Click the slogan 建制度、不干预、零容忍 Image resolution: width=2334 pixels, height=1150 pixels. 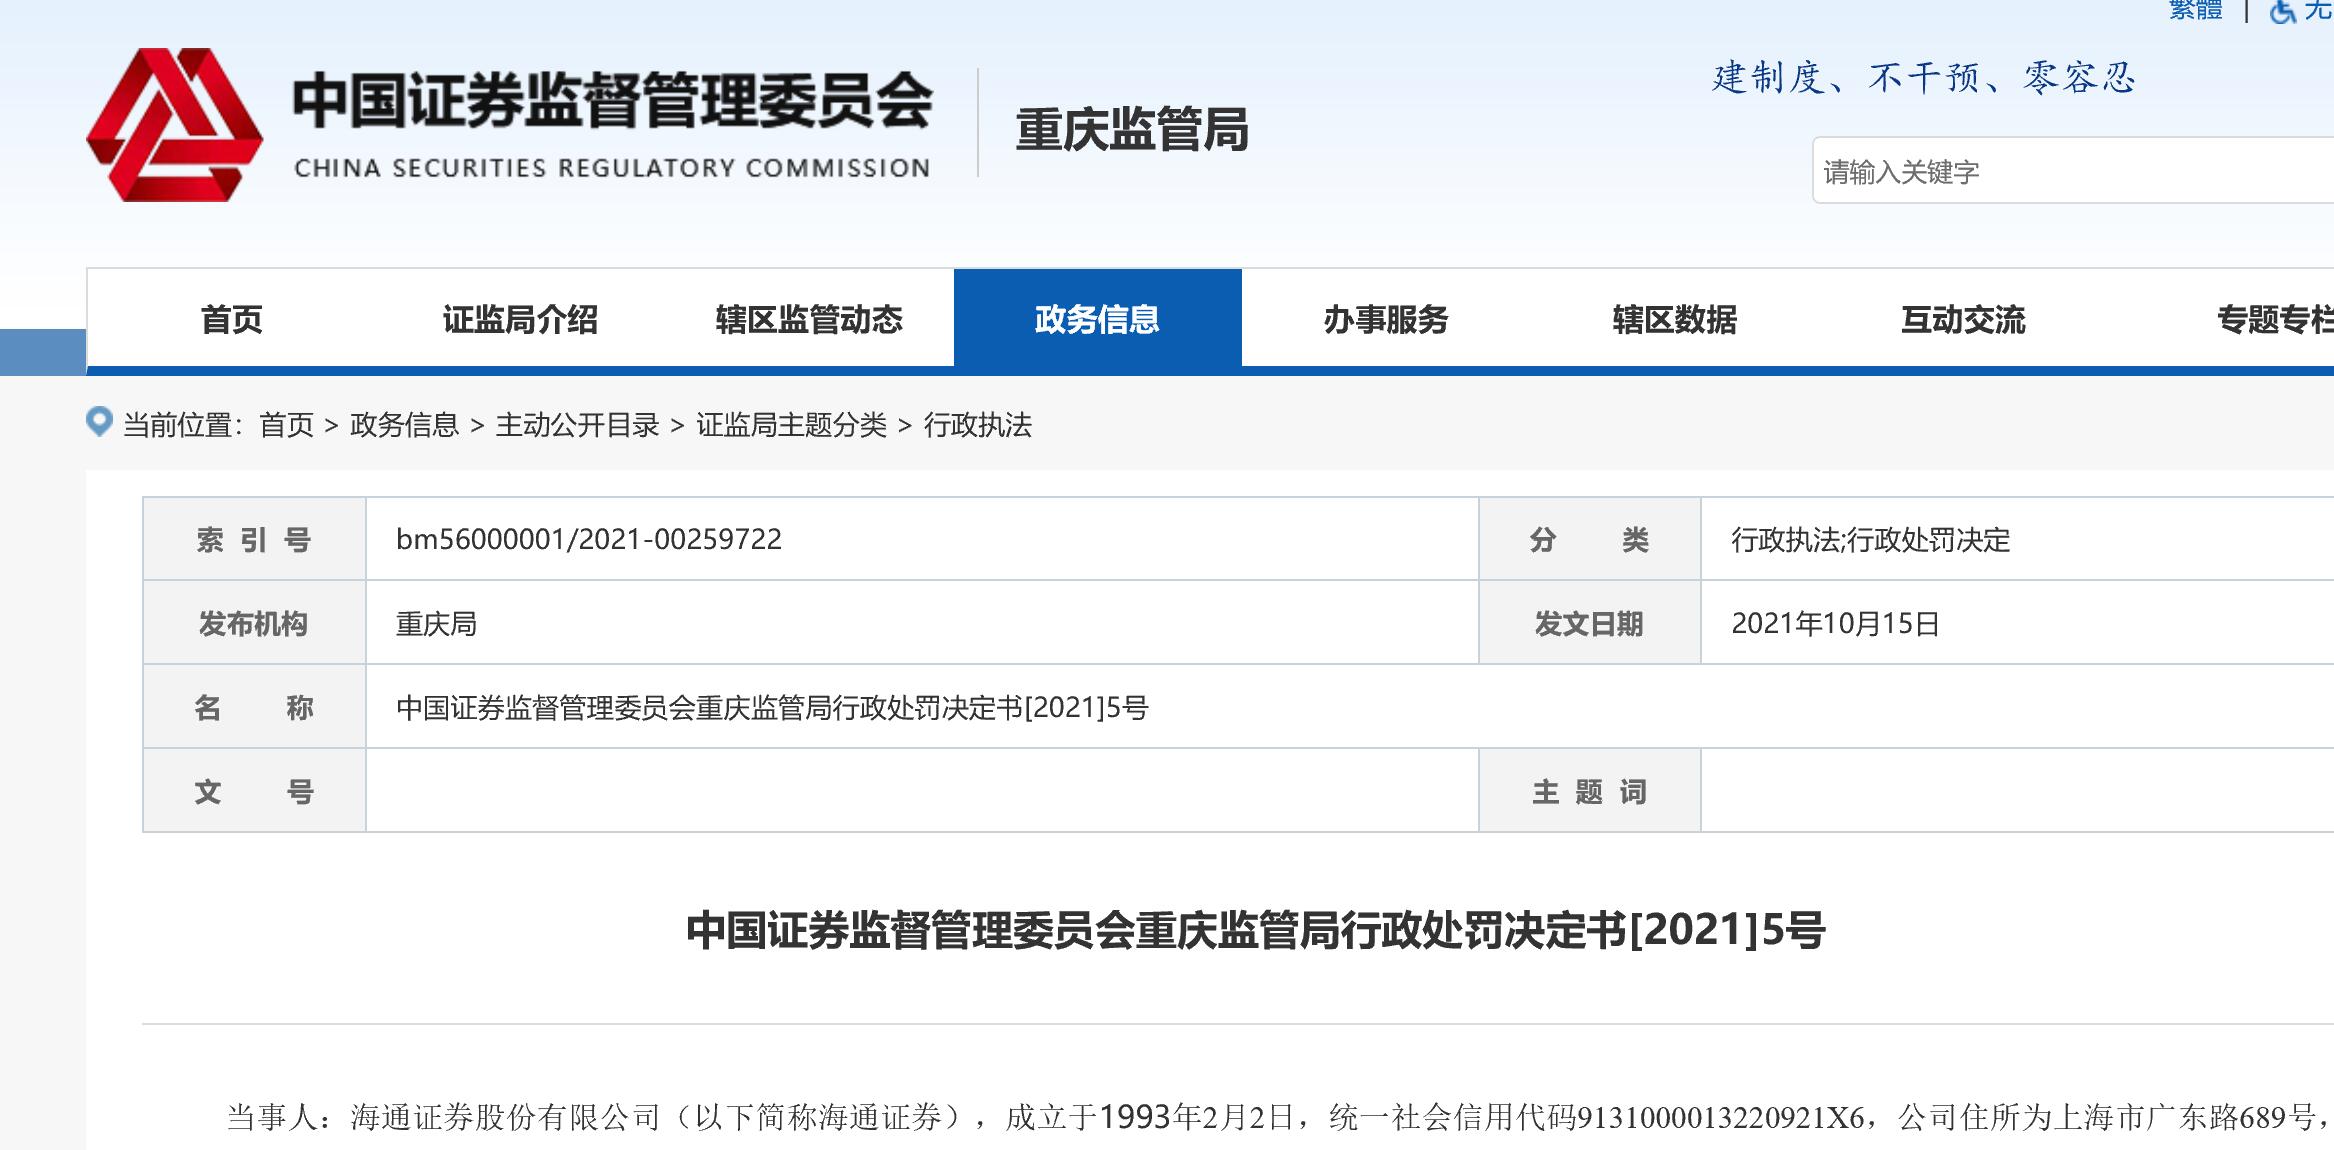[x=1923, y=77]
